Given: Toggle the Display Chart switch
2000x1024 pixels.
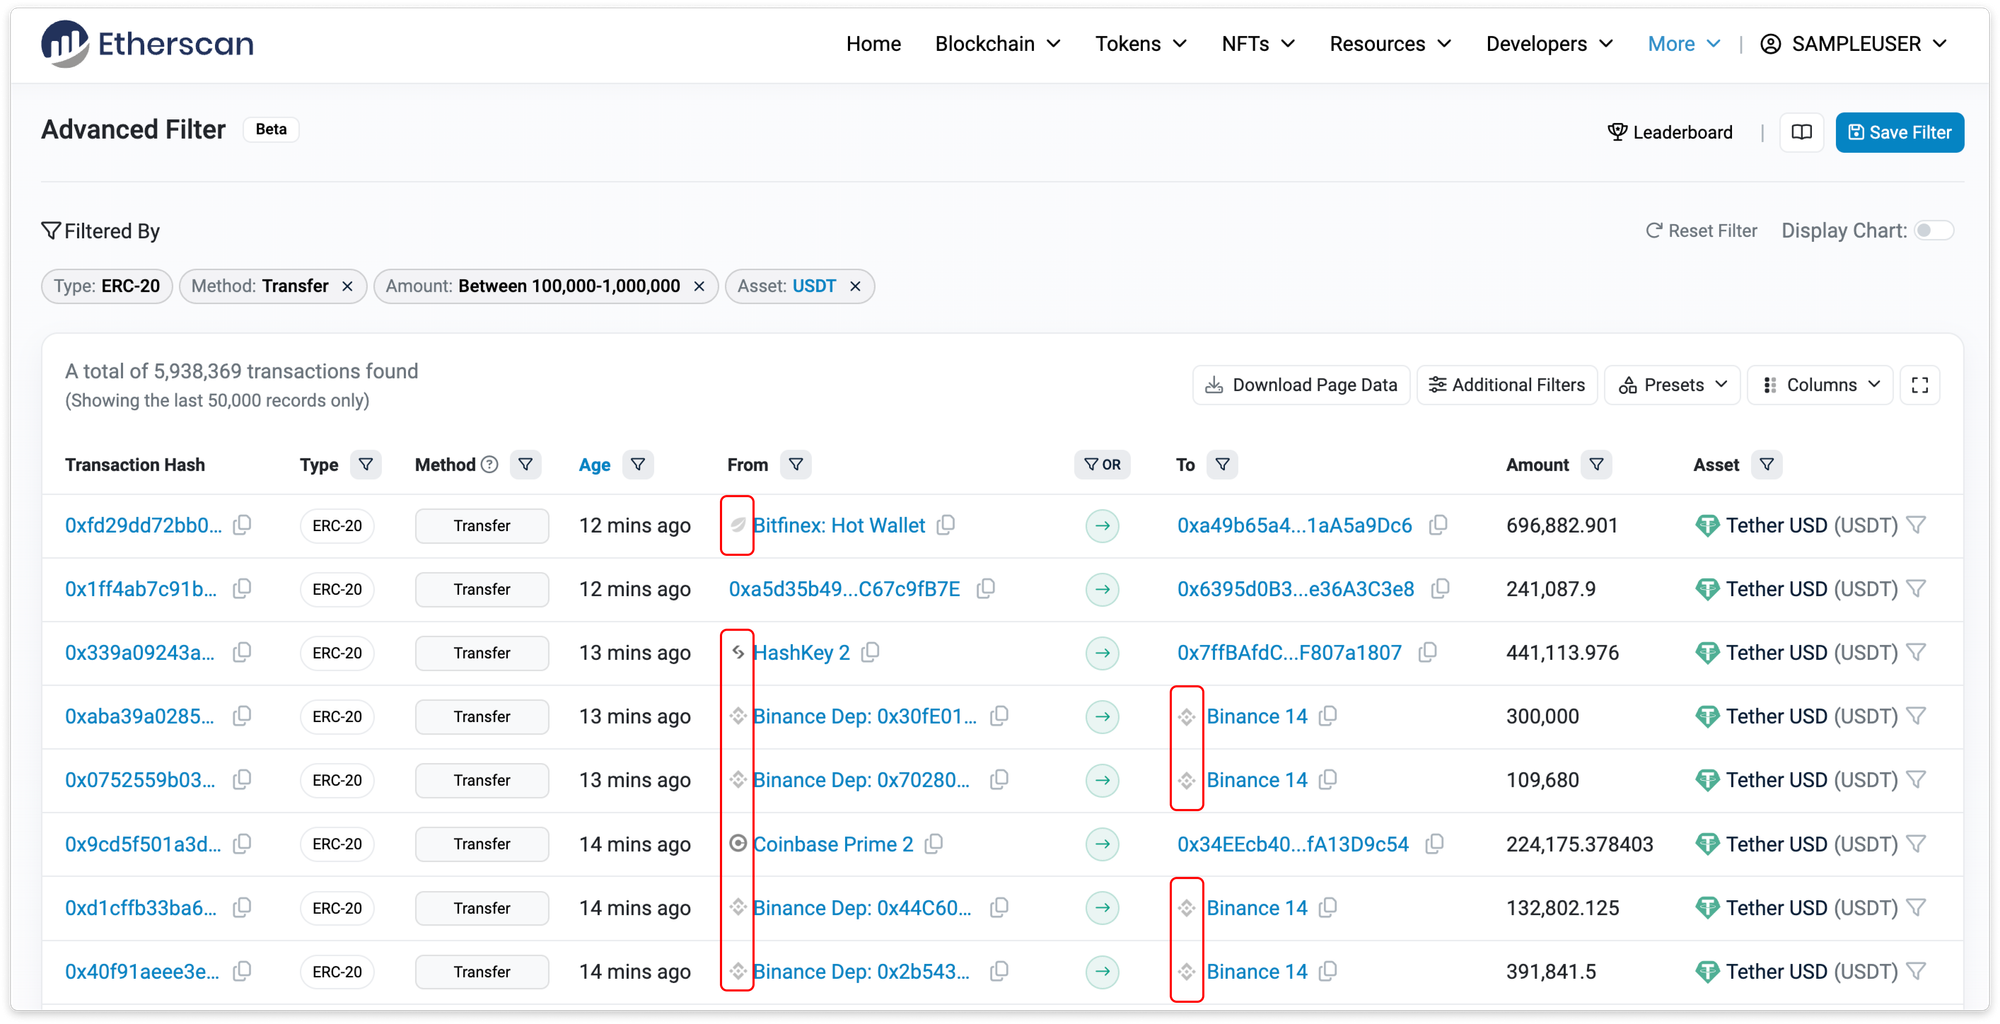Looking at the screenshot, I should click(x=1932, y=231).
